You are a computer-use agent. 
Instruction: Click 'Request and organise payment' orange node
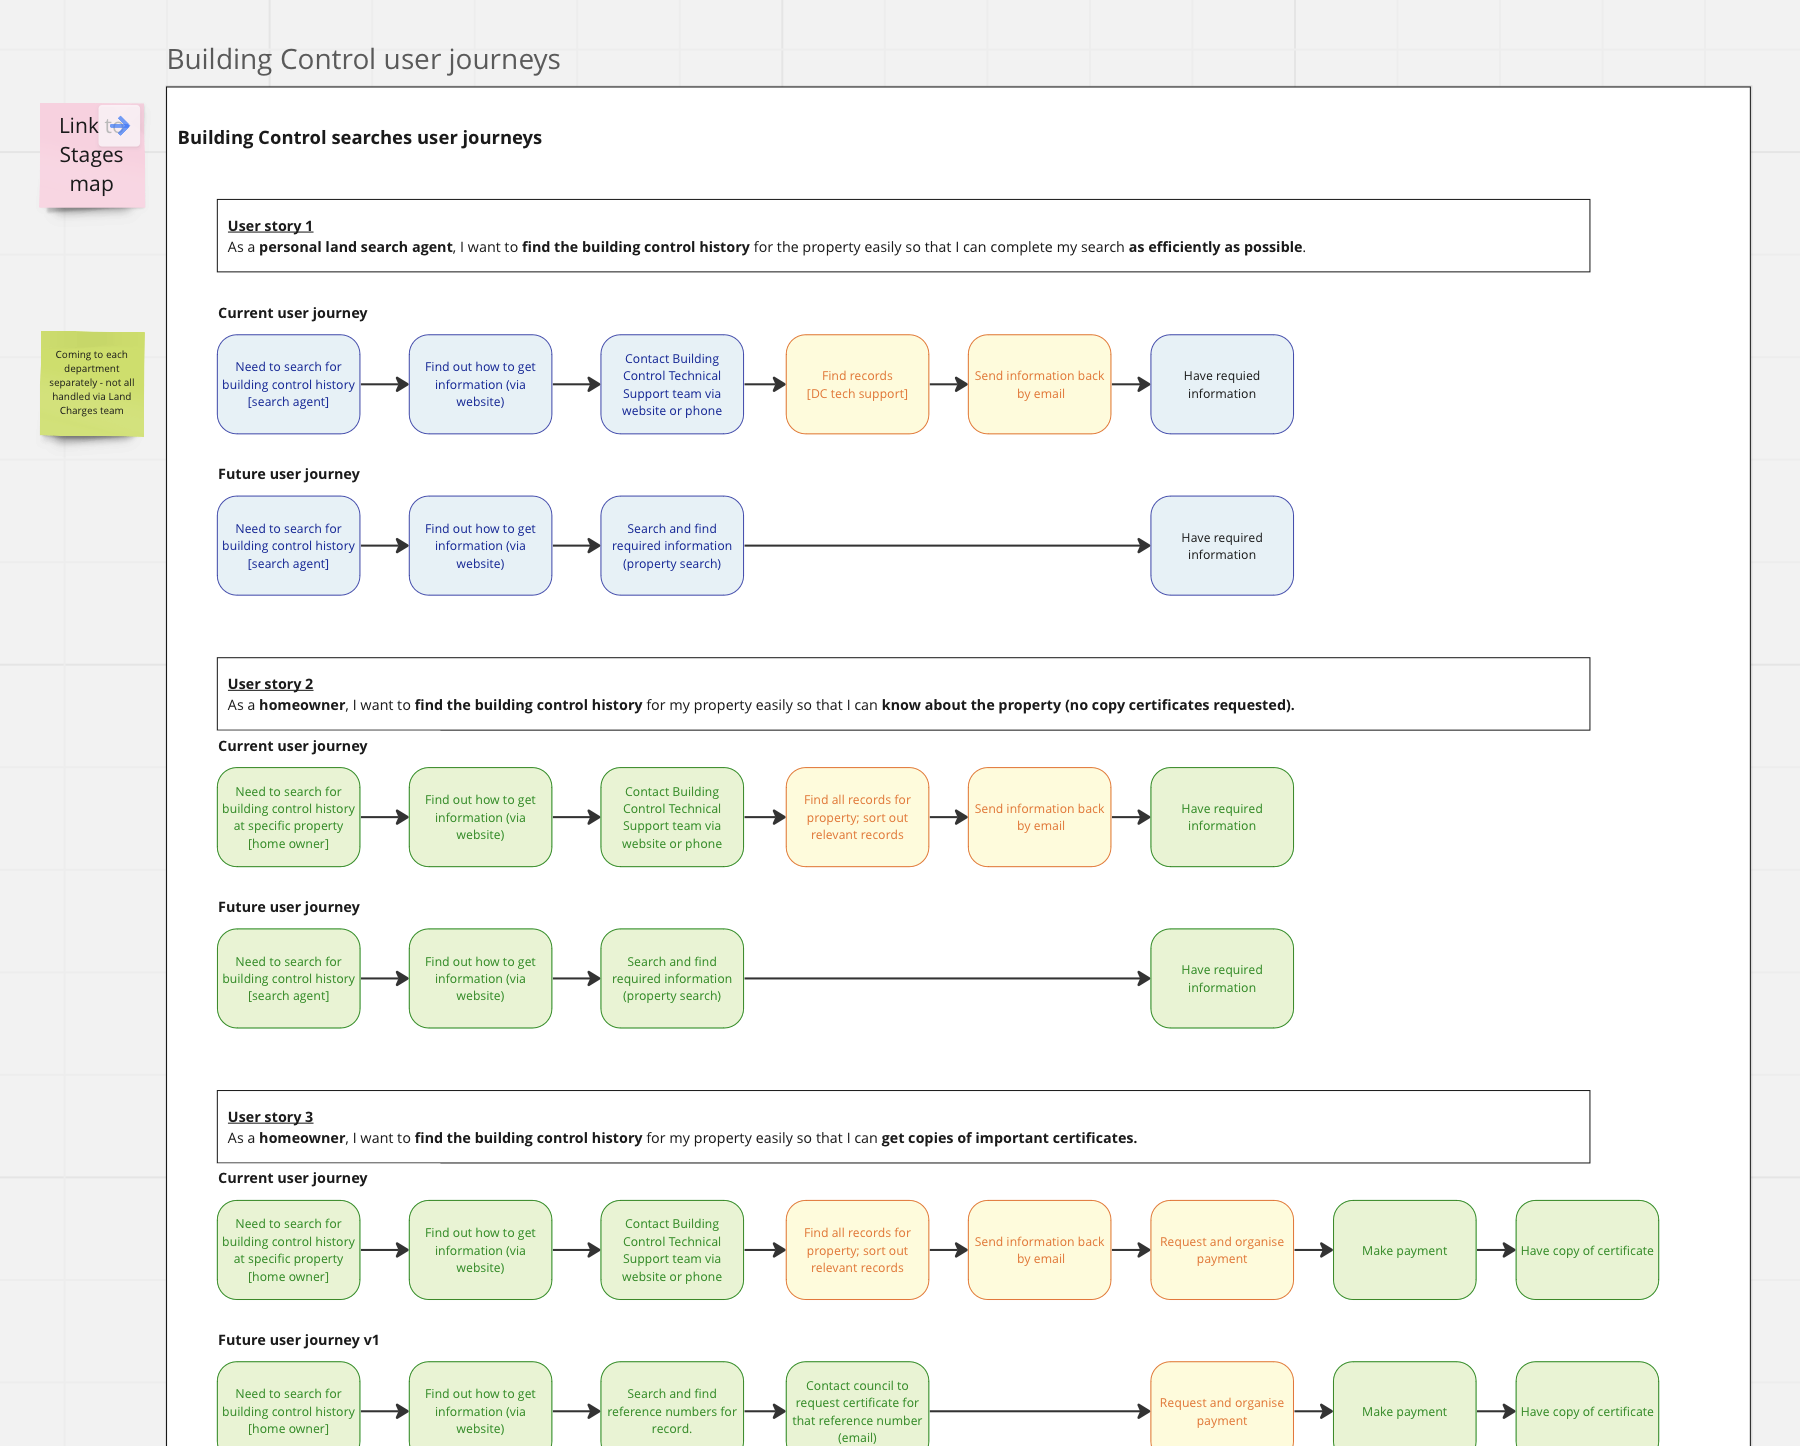click(x=1221, y=1250)
